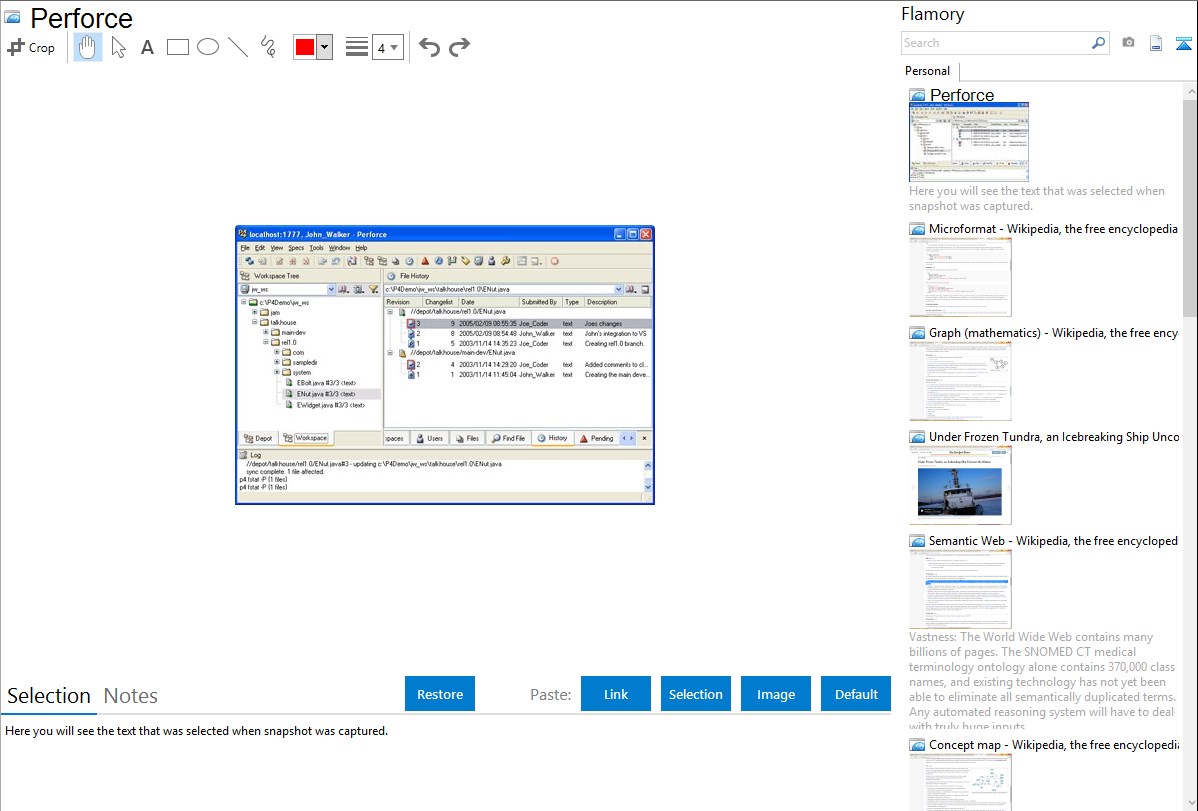Click the icon beside Concept map title
1198x811 pixels.
point(917,745)
